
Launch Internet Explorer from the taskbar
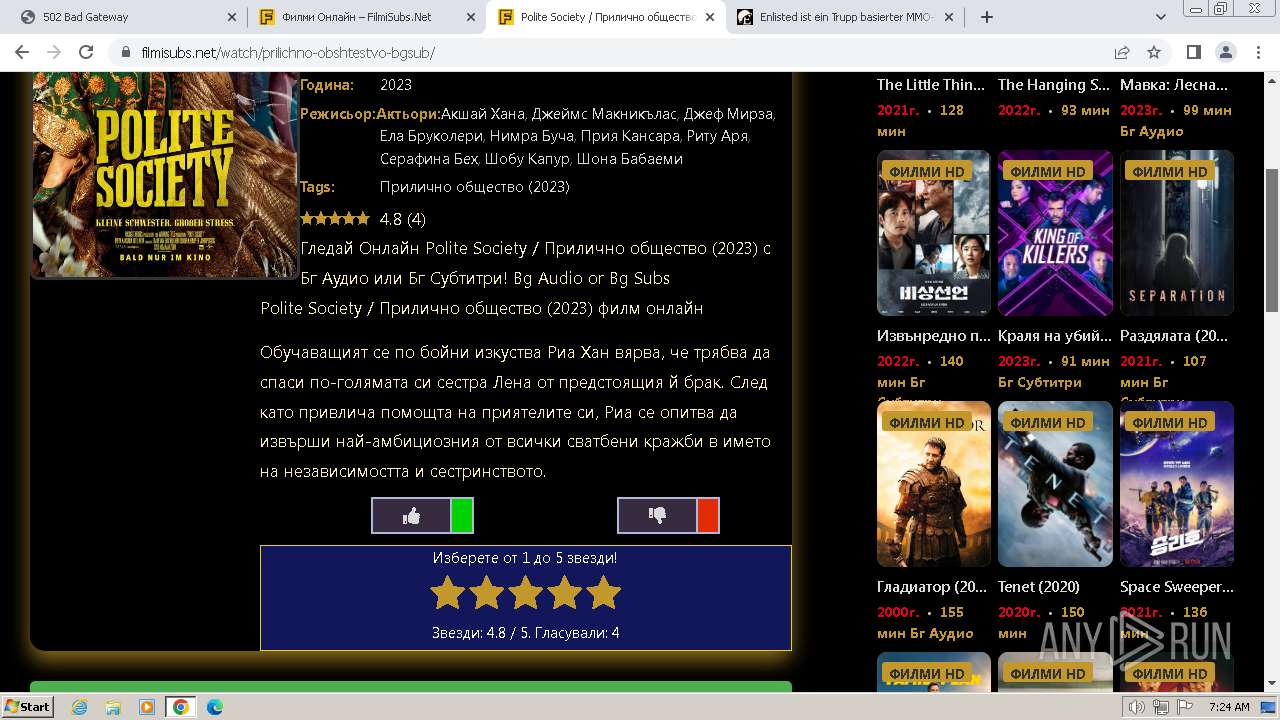pyautogui.click(x=79, y=707)
